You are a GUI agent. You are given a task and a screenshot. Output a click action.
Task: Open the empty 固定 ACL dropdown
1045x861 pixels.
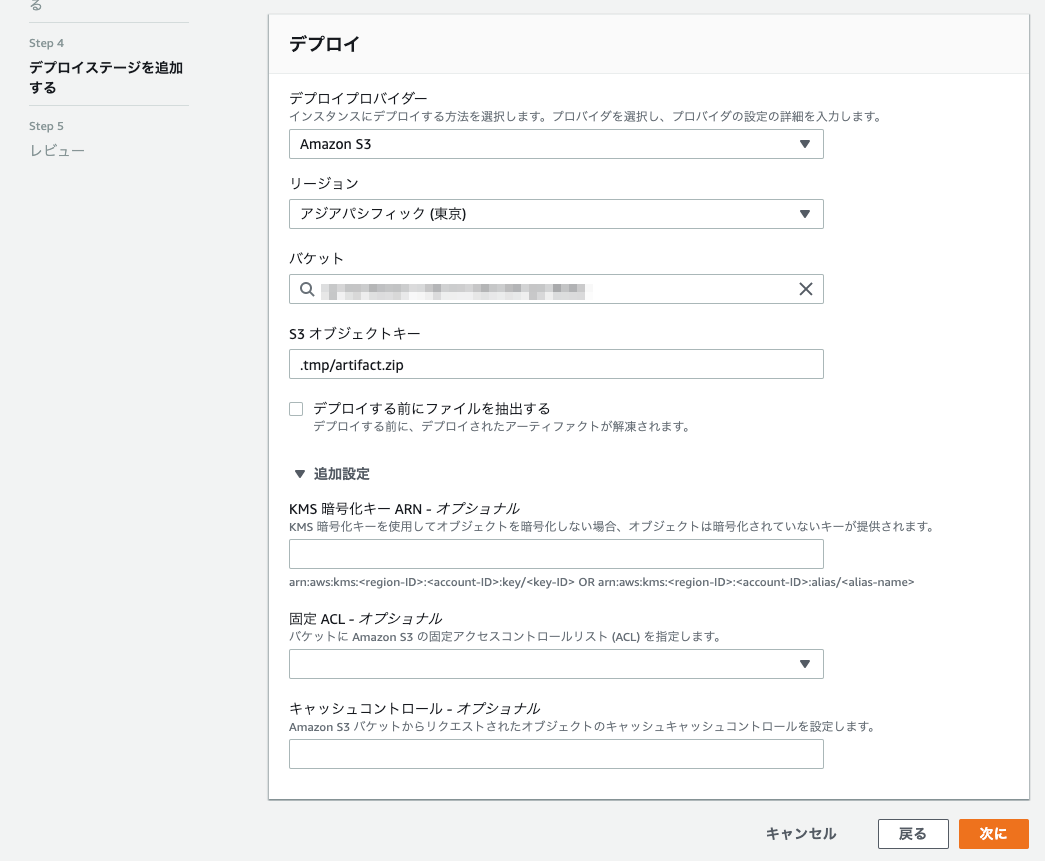tap(556, 664)
